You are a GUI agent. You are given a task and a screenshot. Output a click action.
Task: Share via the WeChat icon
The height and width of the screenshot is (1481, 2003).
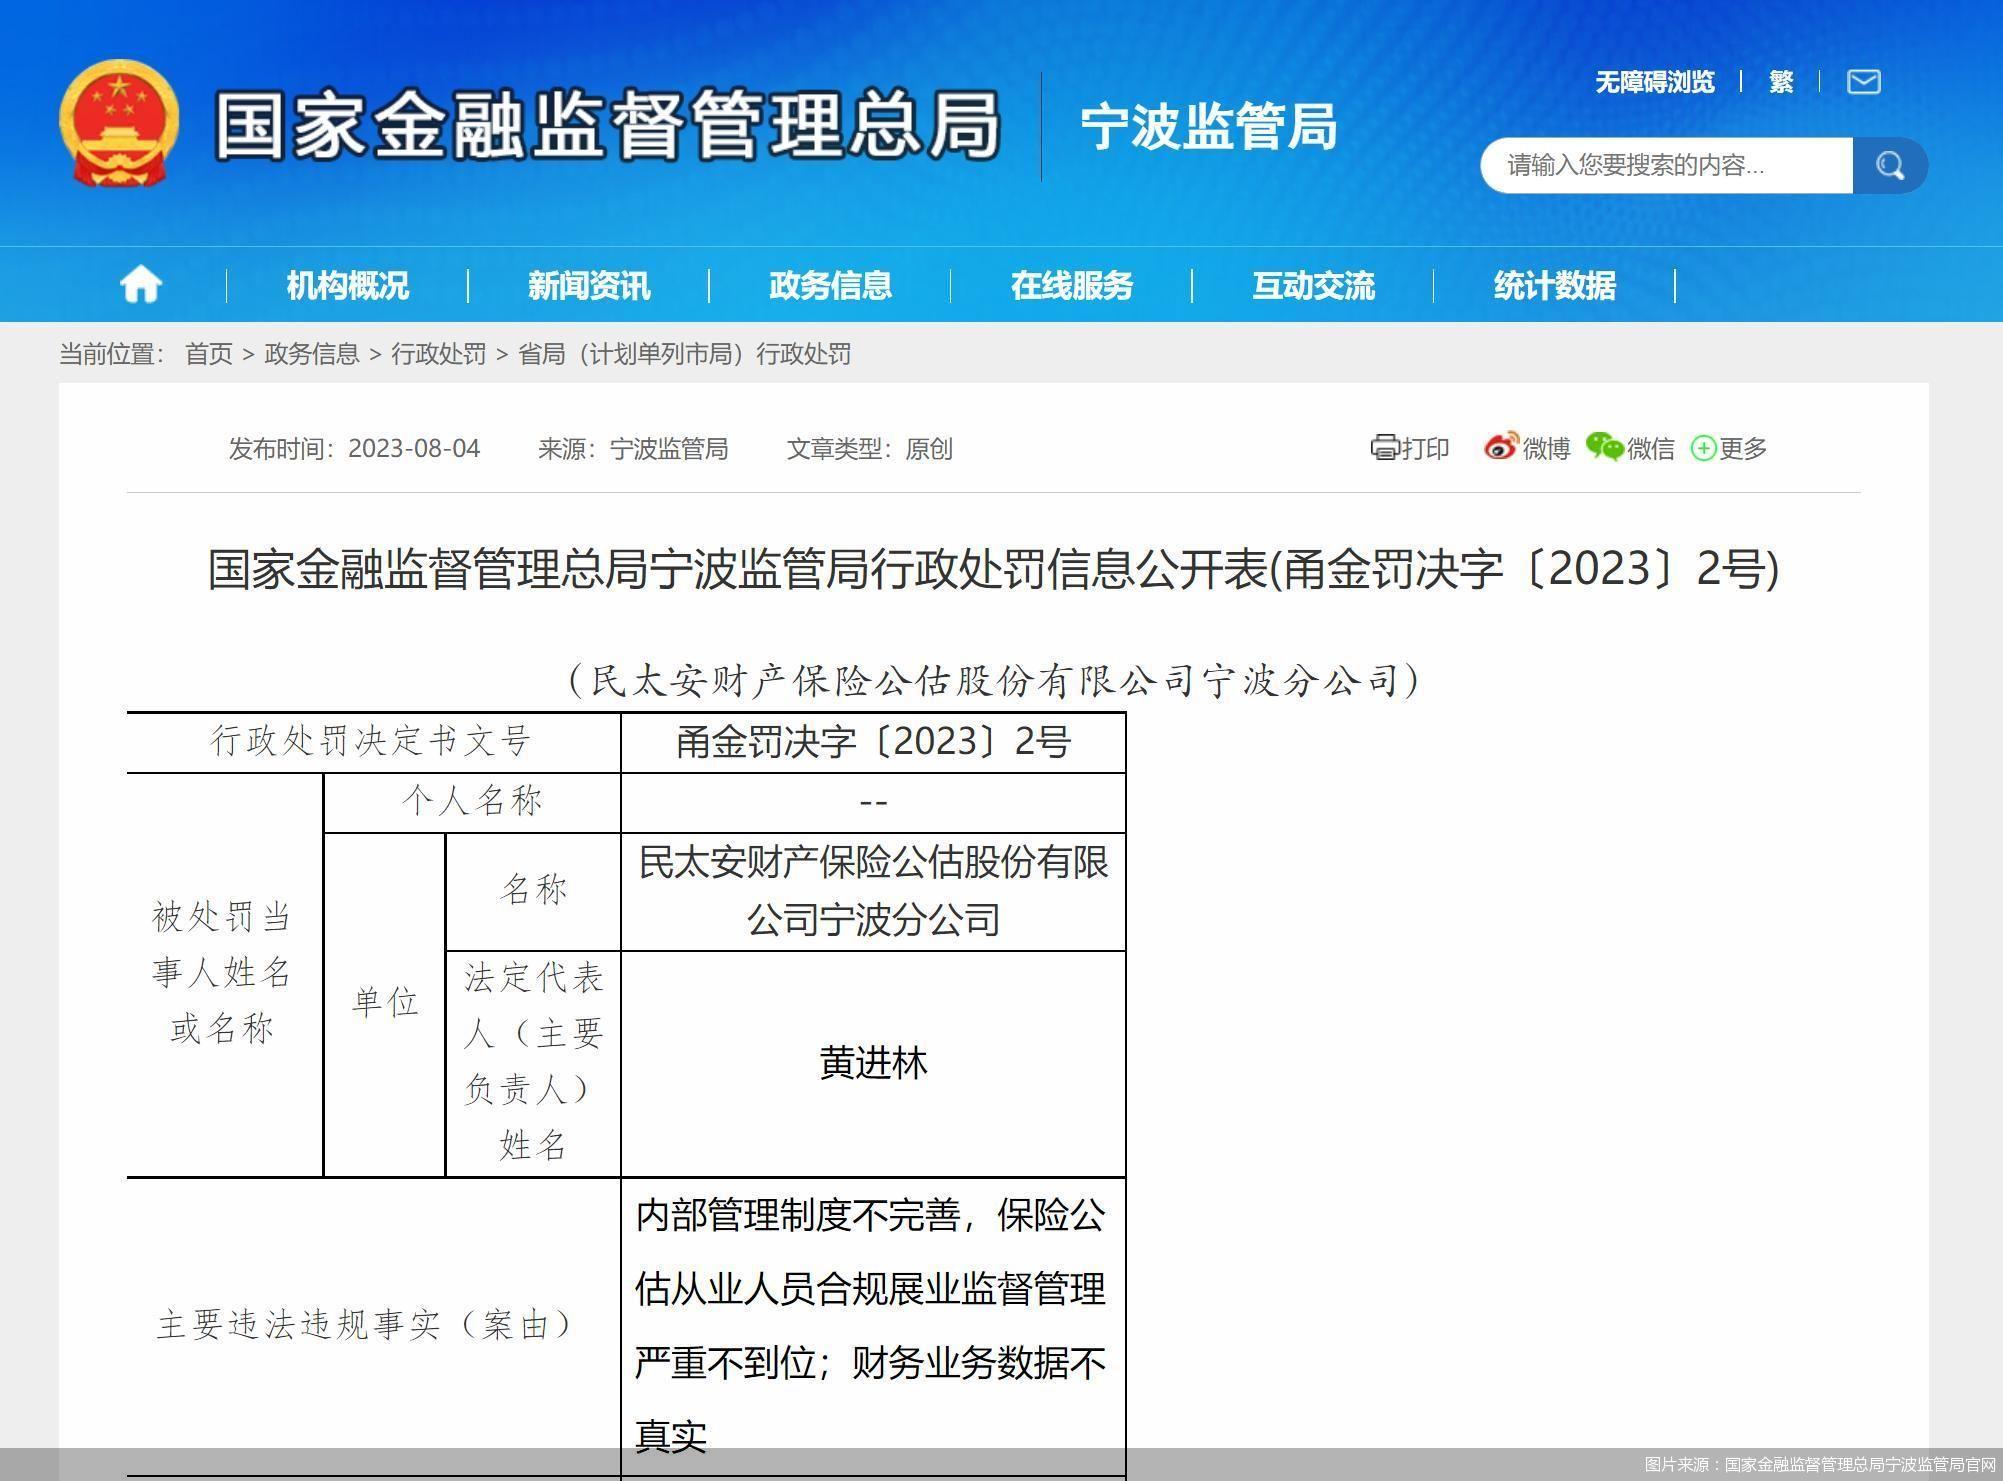pyautogui.click(x=1604, y=447)
